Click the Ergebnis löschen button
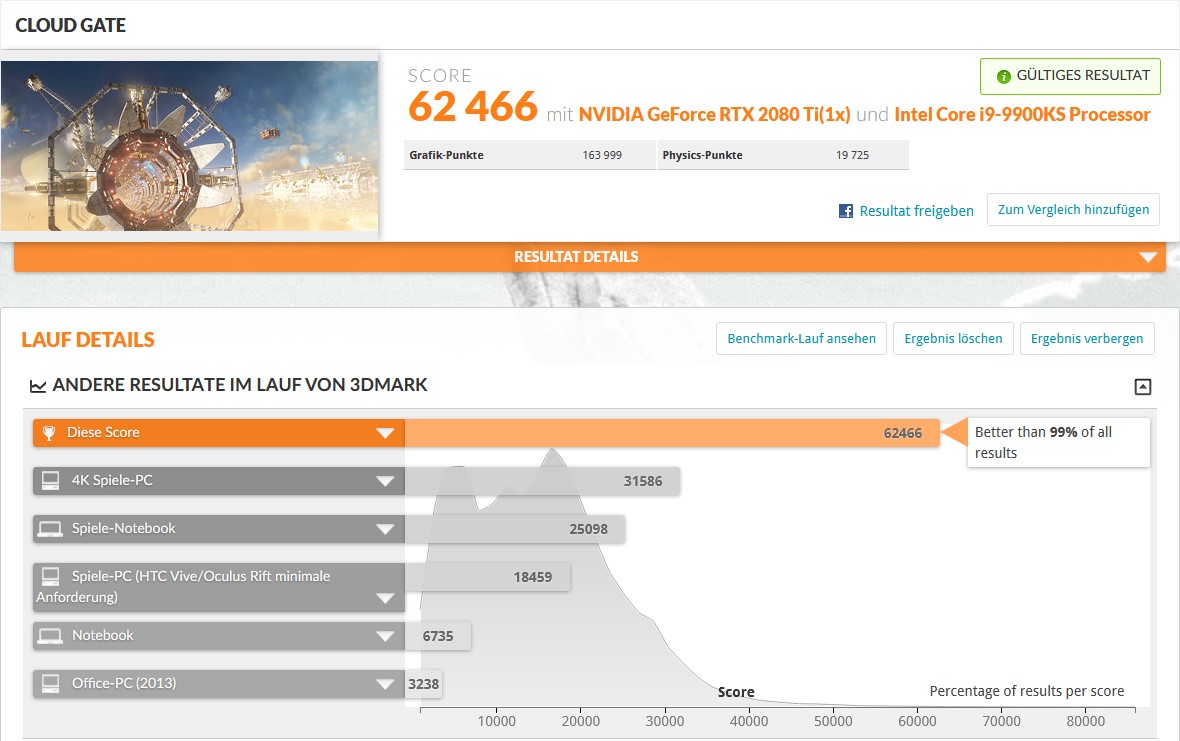 (x=953, y=339)
